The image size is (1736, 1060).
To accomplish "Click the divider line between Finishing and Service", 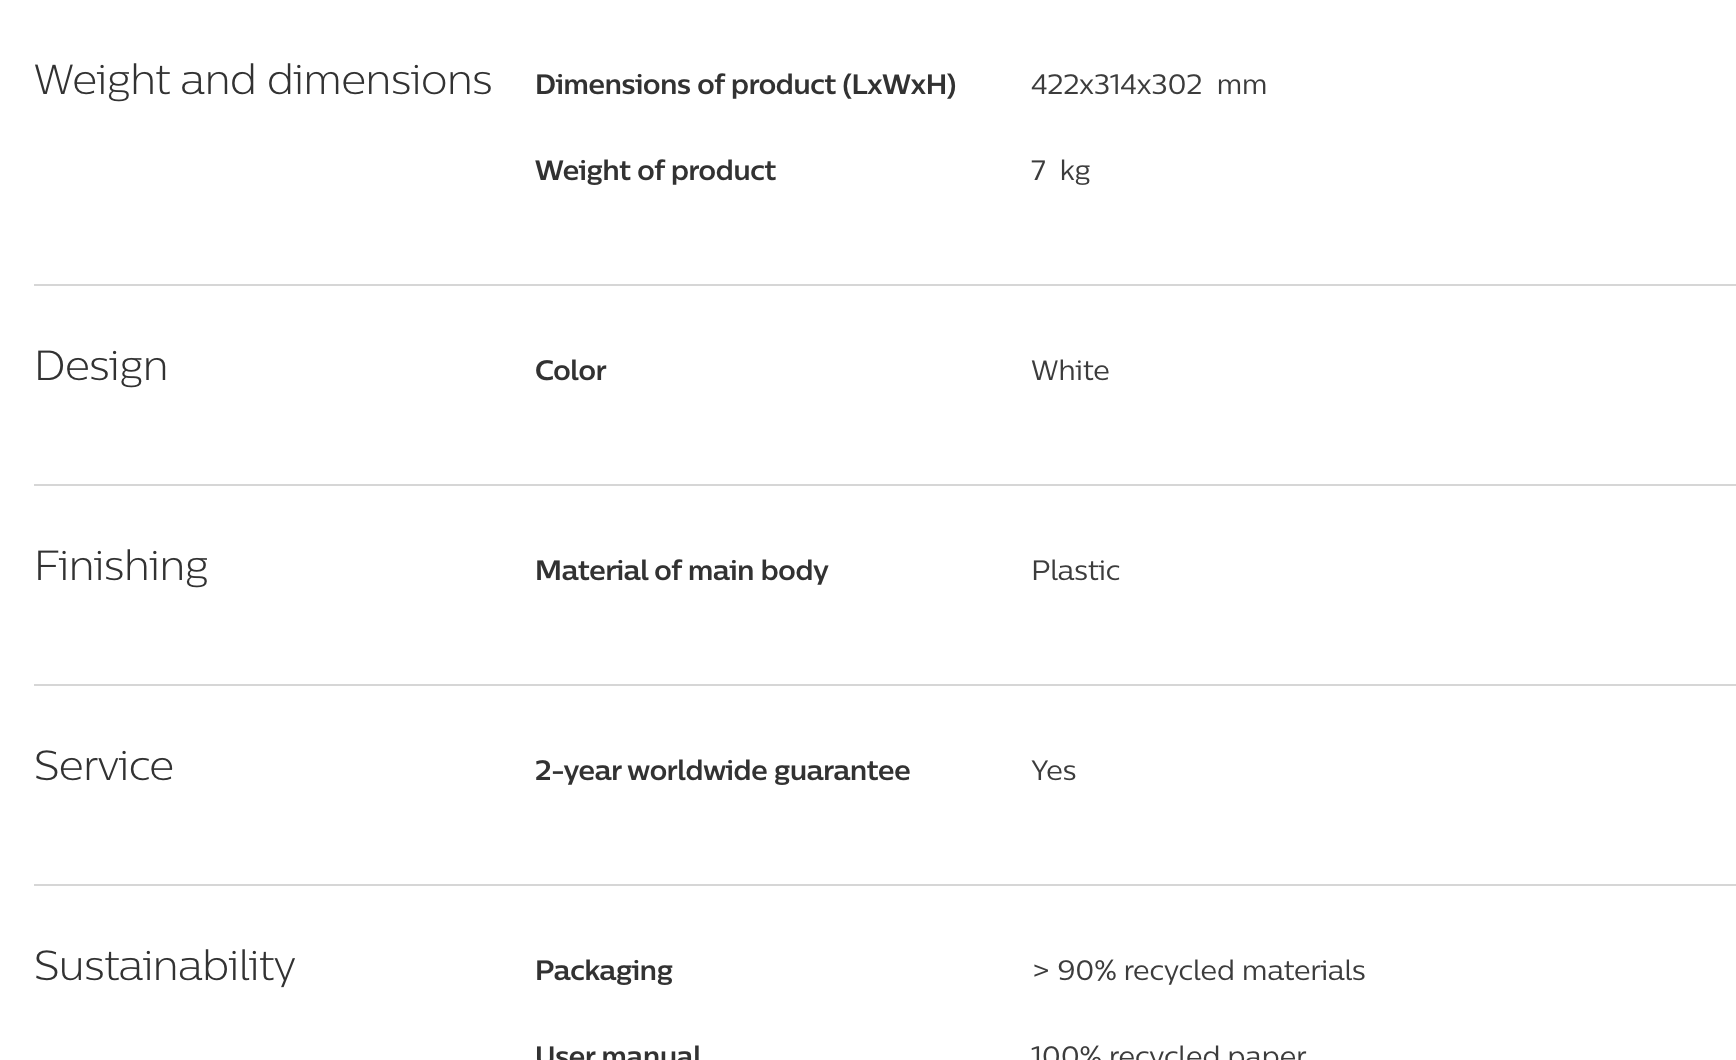I will click(x=884, y=685).
